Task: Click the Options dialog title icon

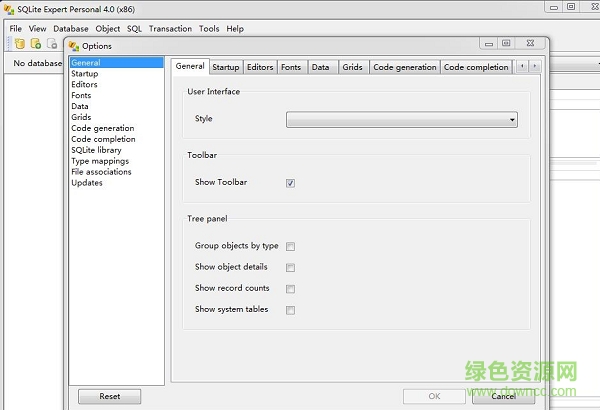Action: click(x=73, y=46)
